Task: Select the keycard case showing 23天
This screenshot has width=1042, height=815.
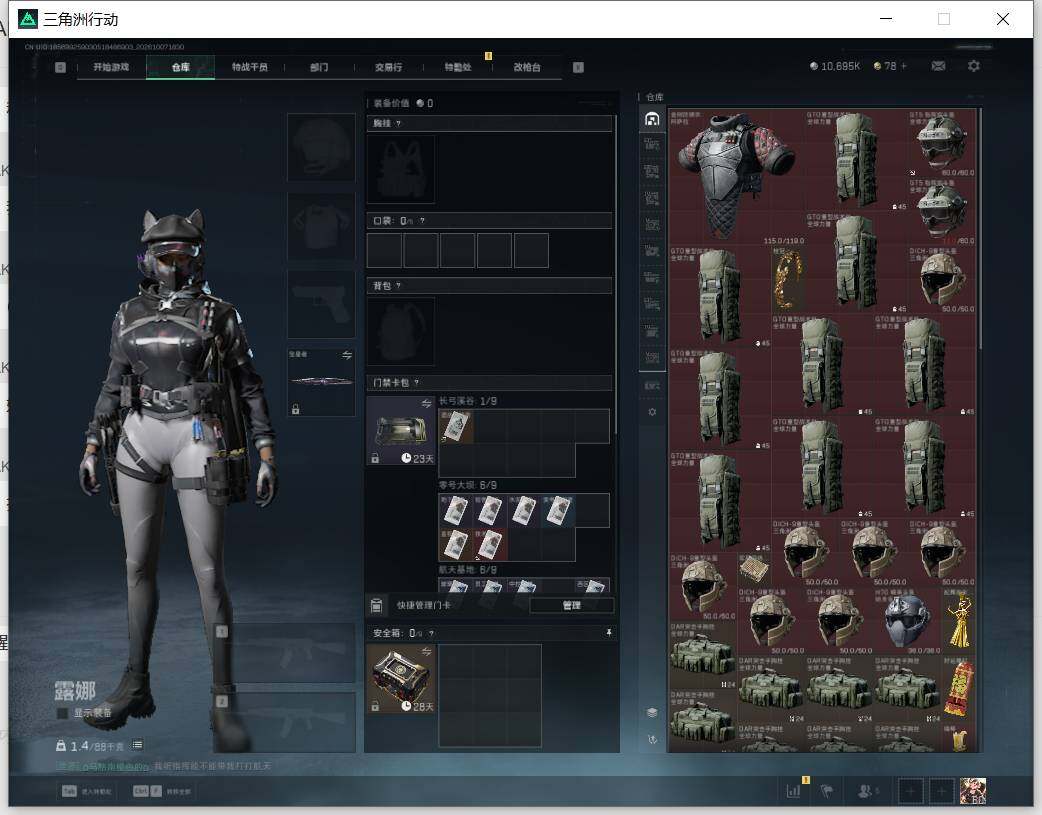Action: click(x=401, y=431)
